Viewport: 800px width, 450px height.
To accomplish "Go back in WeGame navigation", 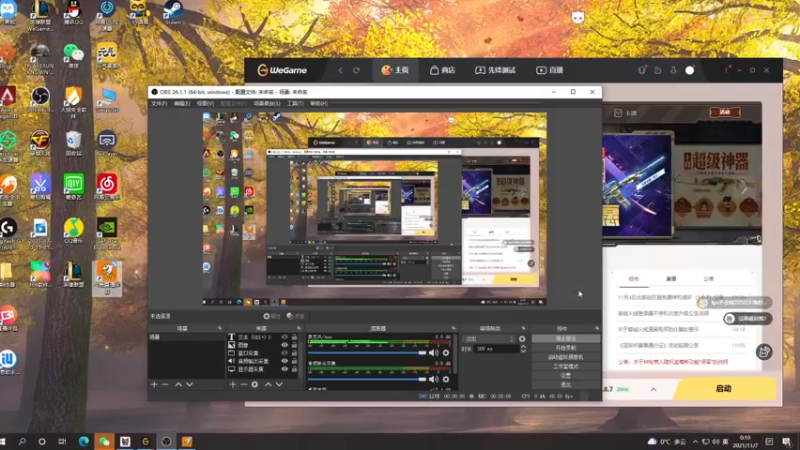I will tap(340, 70).
